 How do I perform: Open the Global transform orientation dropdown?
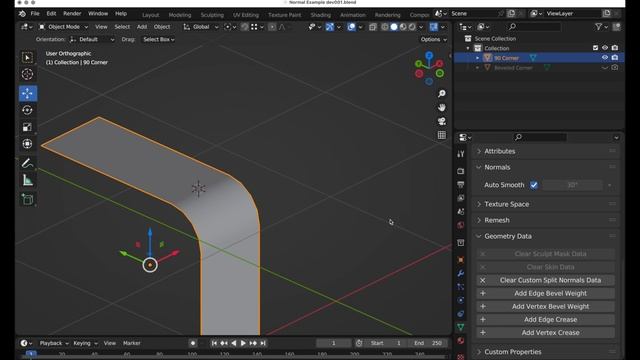200,27
